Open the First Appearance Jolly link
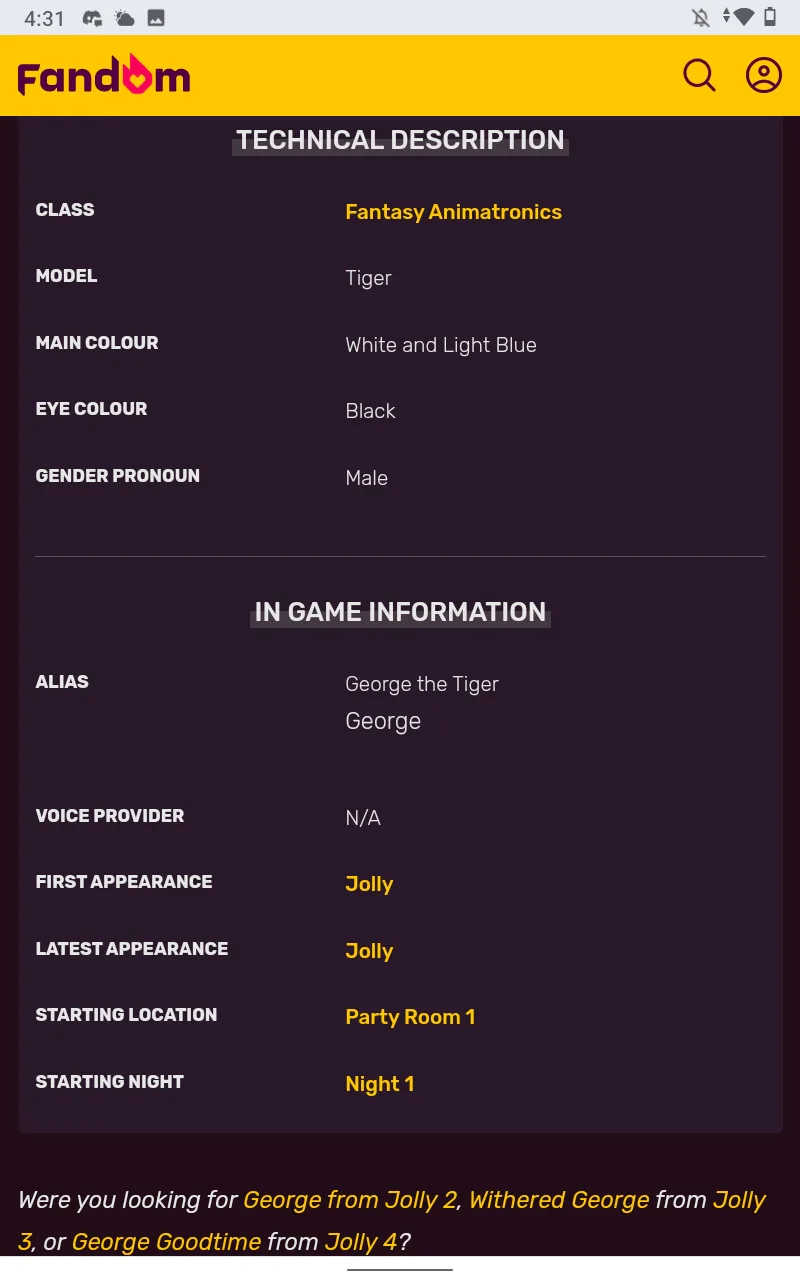This screenshot has height=1280, width=800. click(369, 884)
